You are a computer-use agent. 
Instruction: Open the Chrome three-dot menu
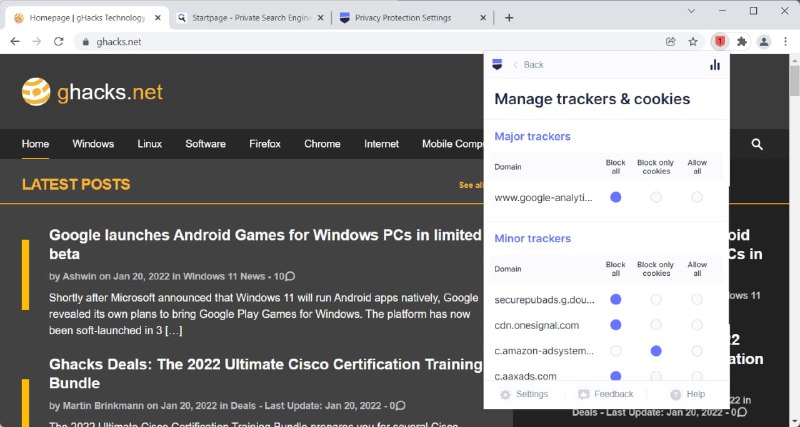786,42
